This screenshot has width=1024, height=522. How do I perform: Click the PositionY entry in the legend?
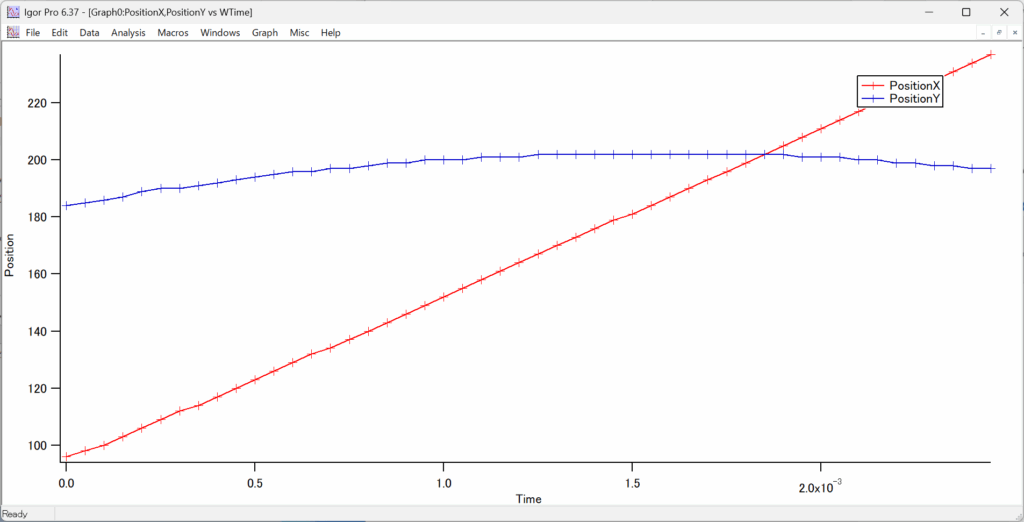(x=914, y=99)
